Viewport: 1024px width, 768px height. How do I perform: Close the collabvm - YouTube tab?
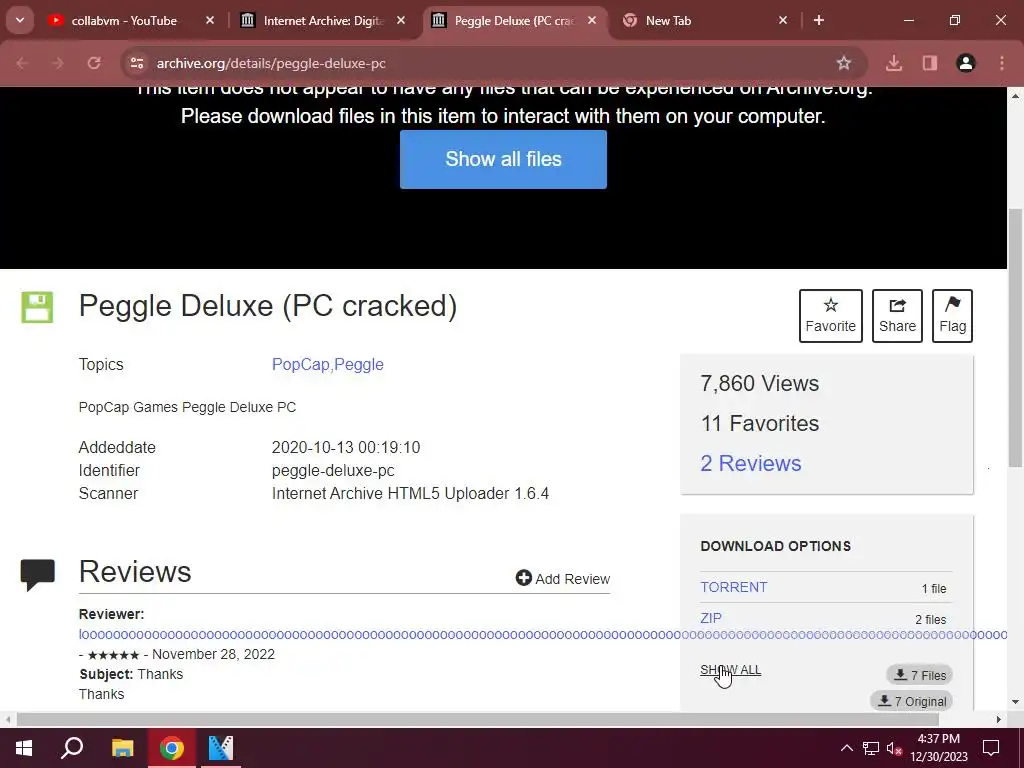pos(210,21)
